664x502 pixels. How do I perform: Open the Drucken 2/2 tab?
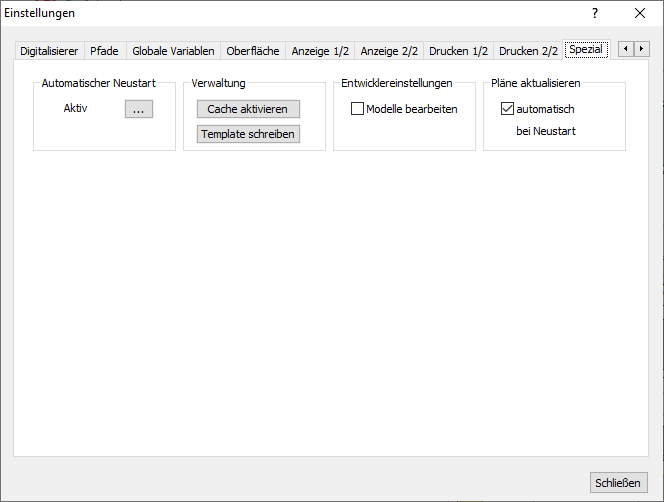528,51
